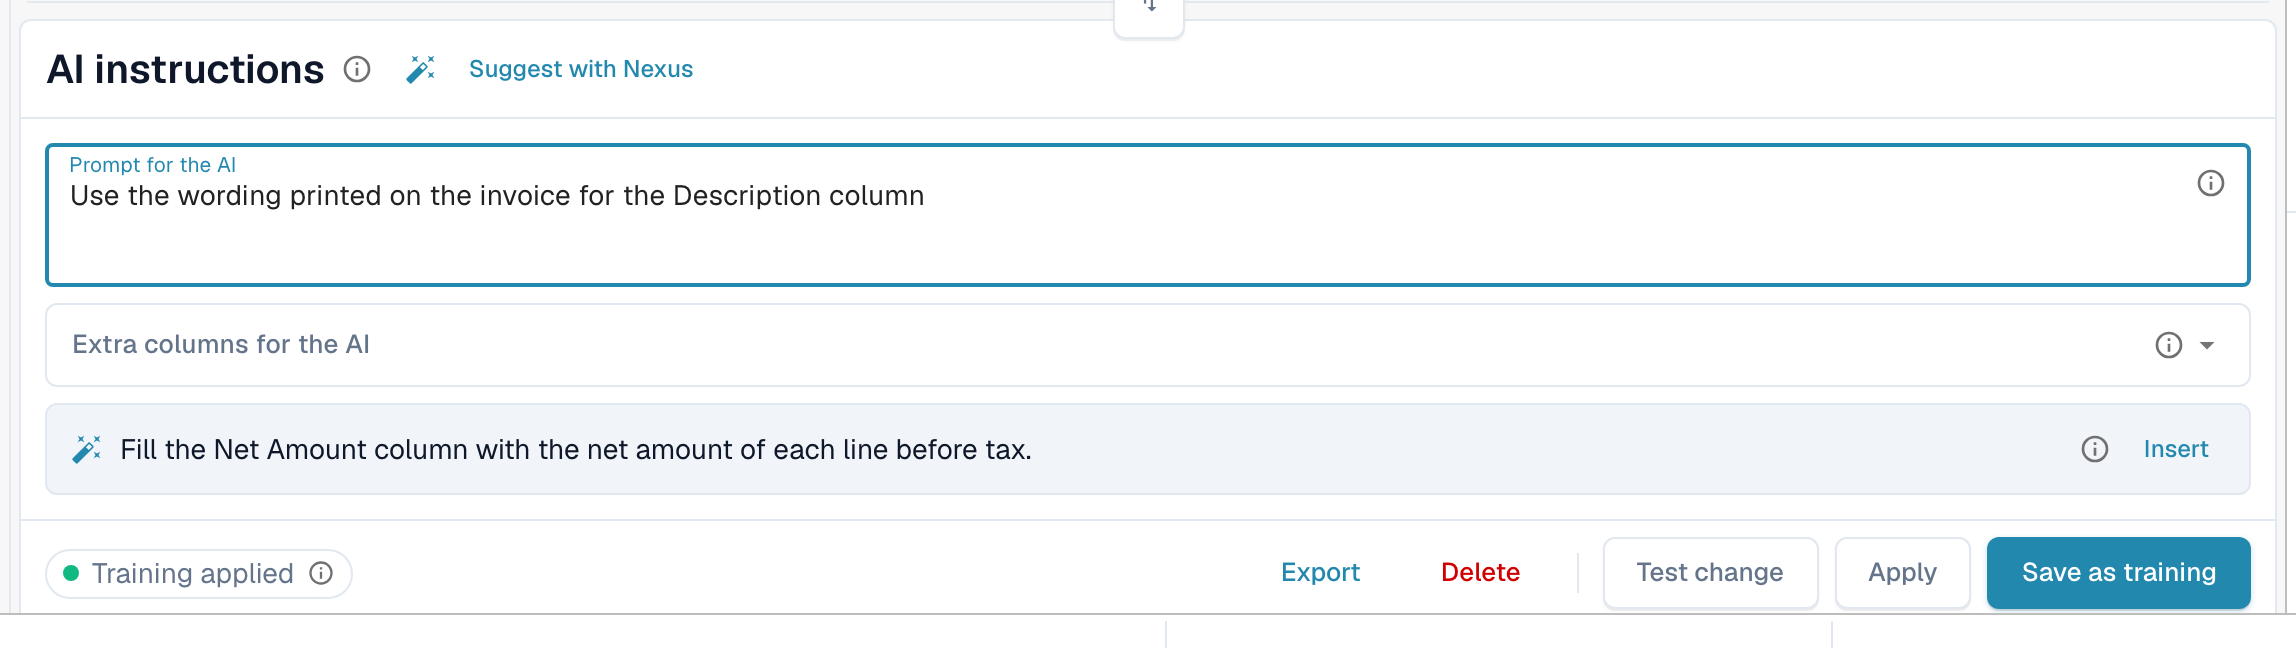Open the Extra columns for the AI field
The height and width of the screenshot is (648, 2296).
[1147, 345]
